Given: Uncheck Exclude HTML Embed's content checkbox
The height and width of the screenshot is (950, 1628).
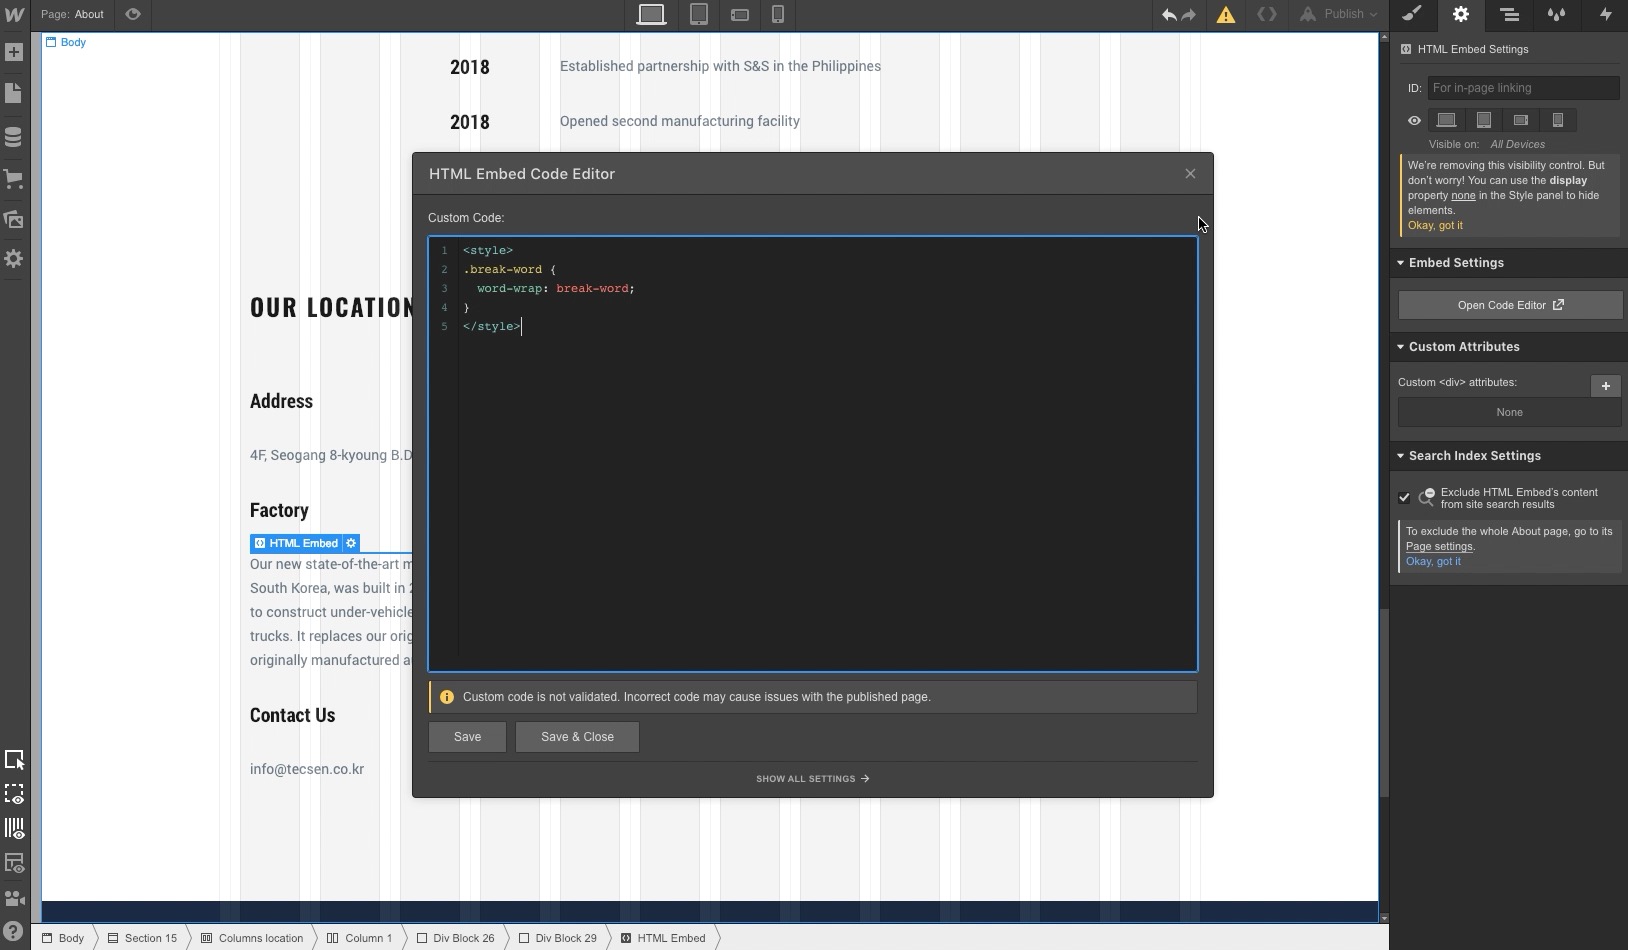Looking at the screenshot, I should [1404, 498].
